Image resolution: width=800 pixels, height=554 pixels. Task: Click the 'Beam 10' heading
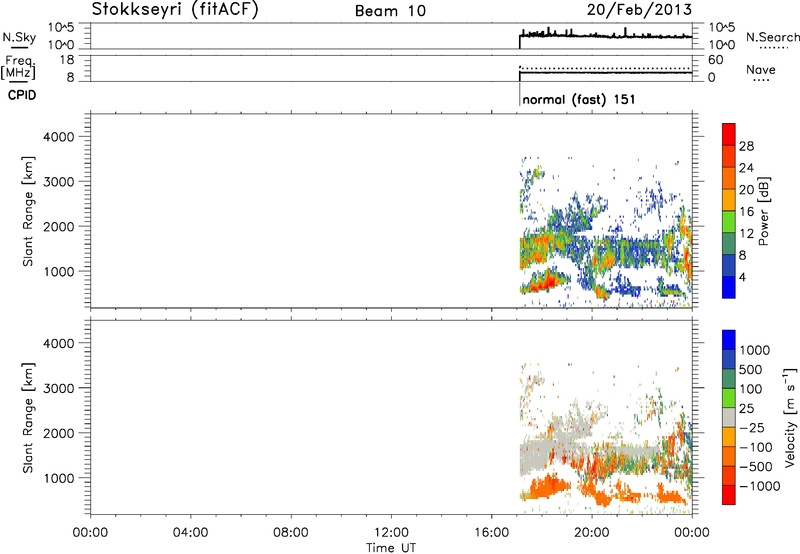390,11
